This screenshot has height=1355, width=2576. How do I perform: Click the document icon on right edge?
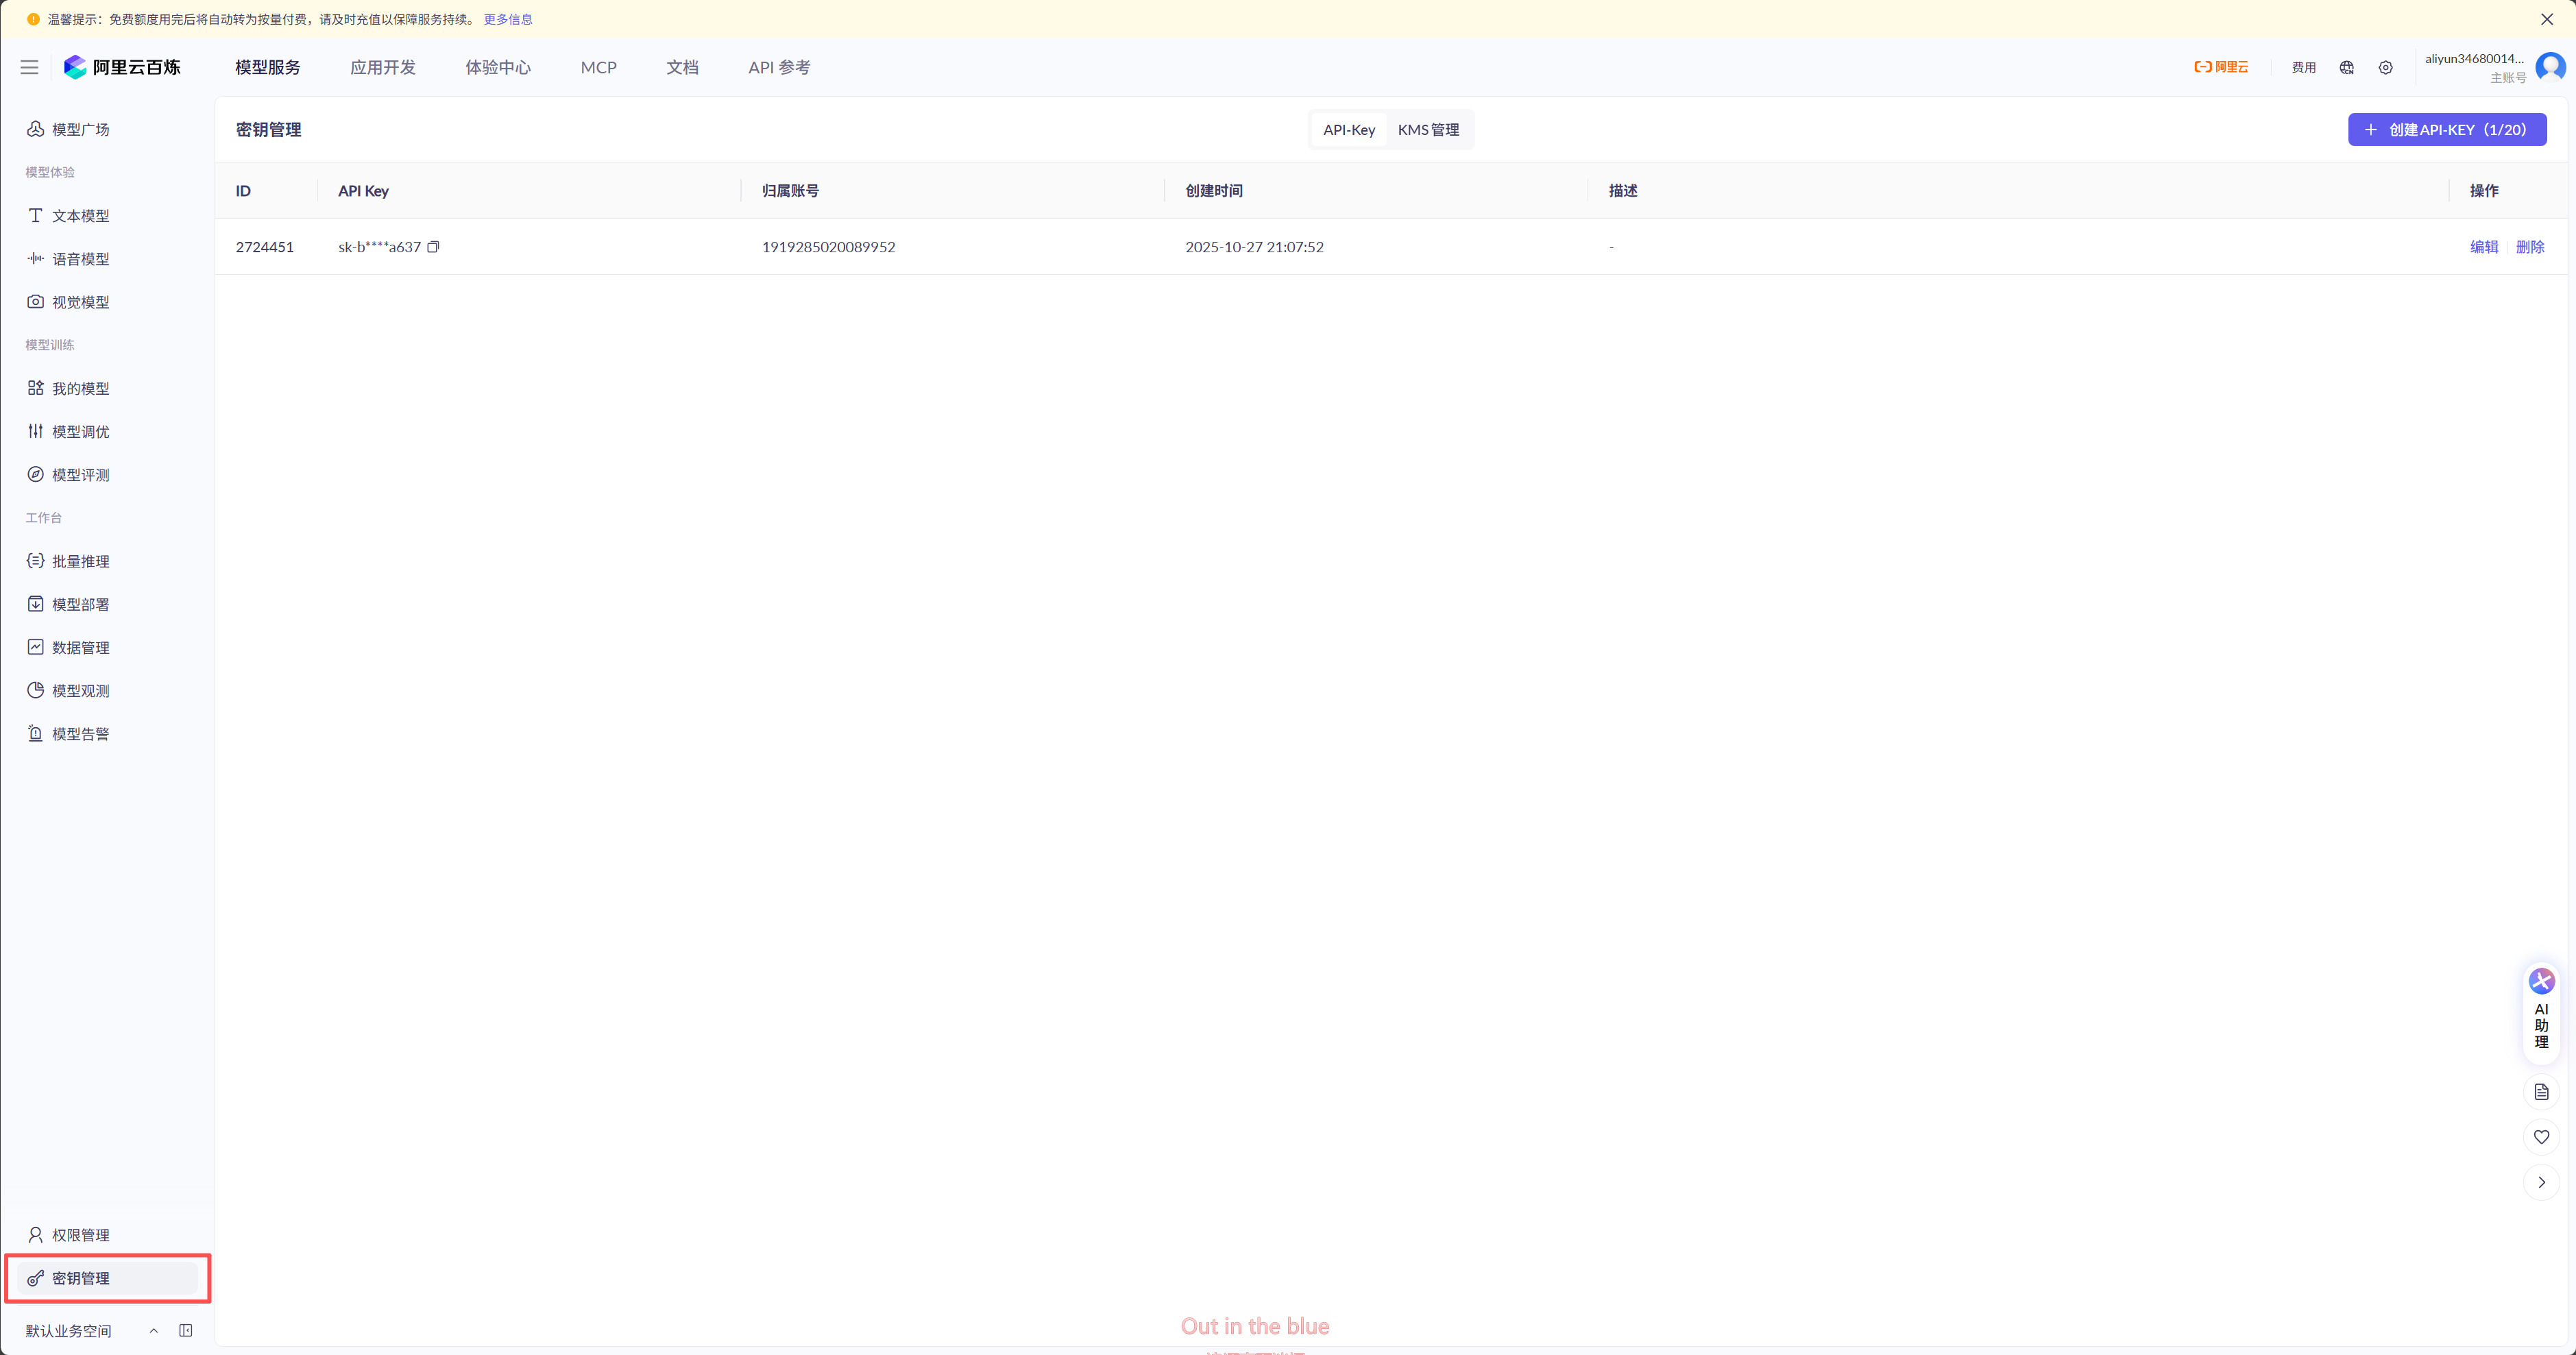click(x=2541, y=1091)
